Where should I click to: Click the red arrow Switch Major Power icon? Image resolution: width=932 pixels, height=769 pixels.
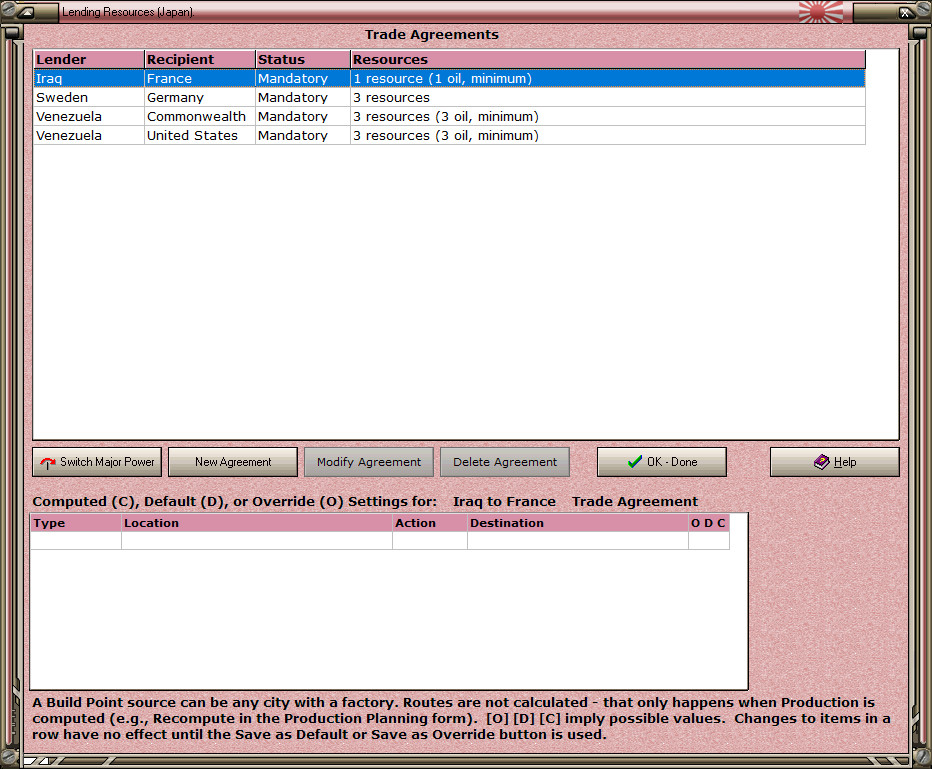click(48, 462)
